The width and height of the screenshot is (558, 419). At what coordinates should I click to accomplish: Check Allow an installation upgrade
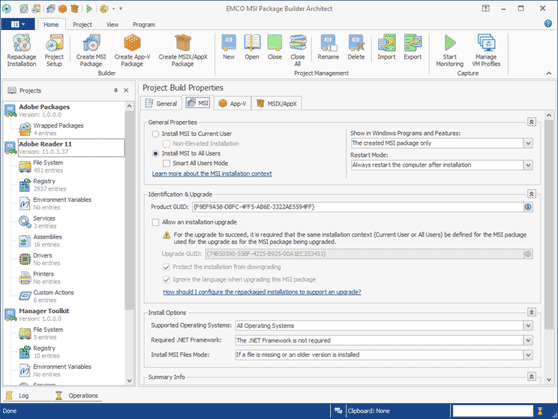(156, 222)
